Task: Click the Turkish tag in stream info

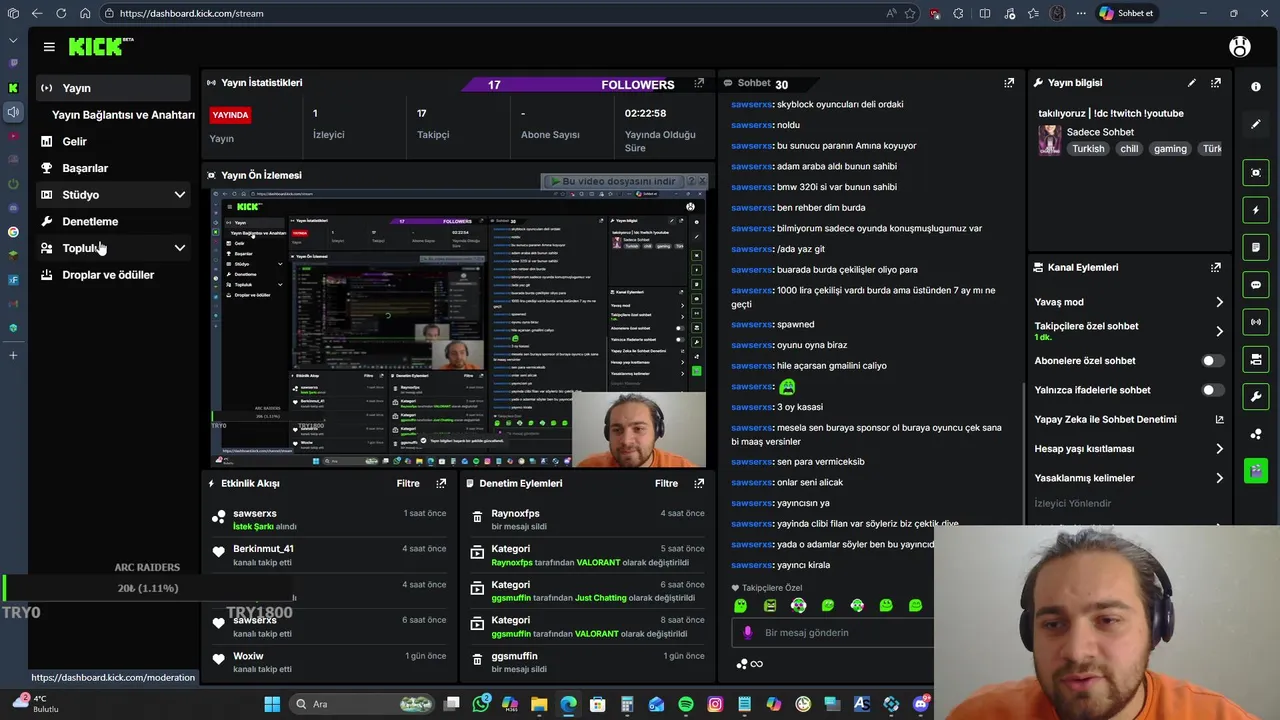Action: tap(1088, 149)
